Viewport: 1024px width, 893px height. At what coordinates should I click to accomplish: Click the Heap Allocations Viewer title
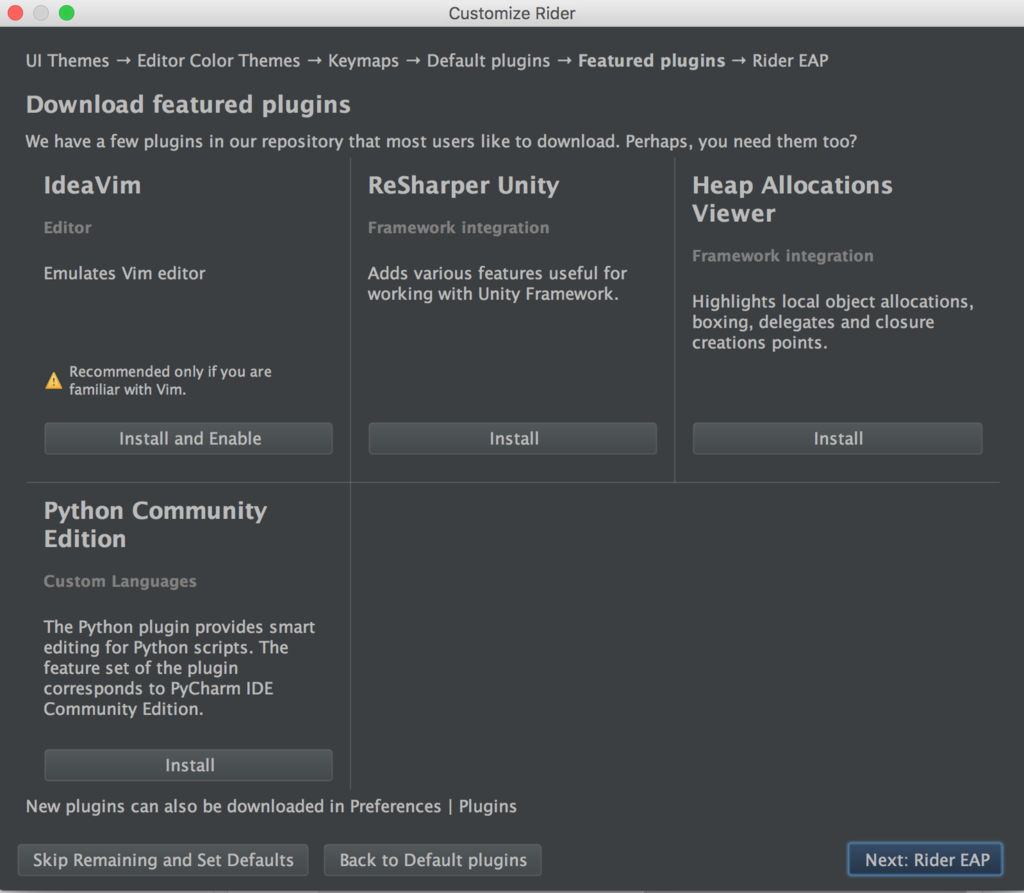(x=792, y=199)
